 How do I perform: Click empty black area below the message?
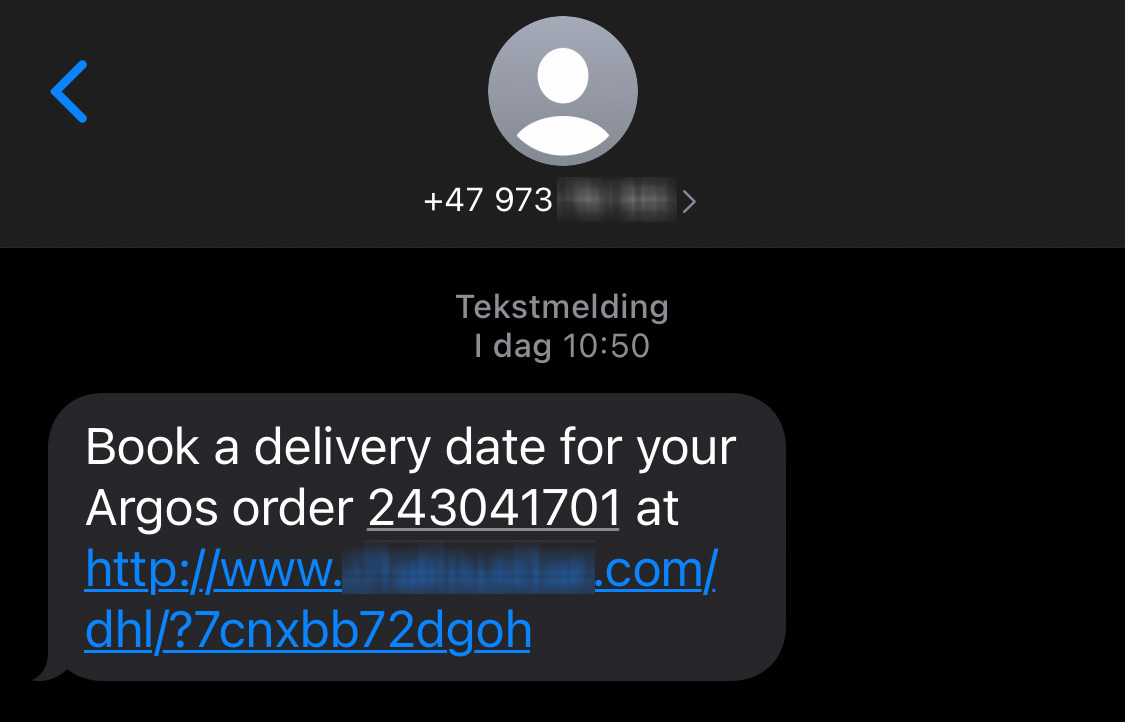pyautogui.click(x=562, y=703)
